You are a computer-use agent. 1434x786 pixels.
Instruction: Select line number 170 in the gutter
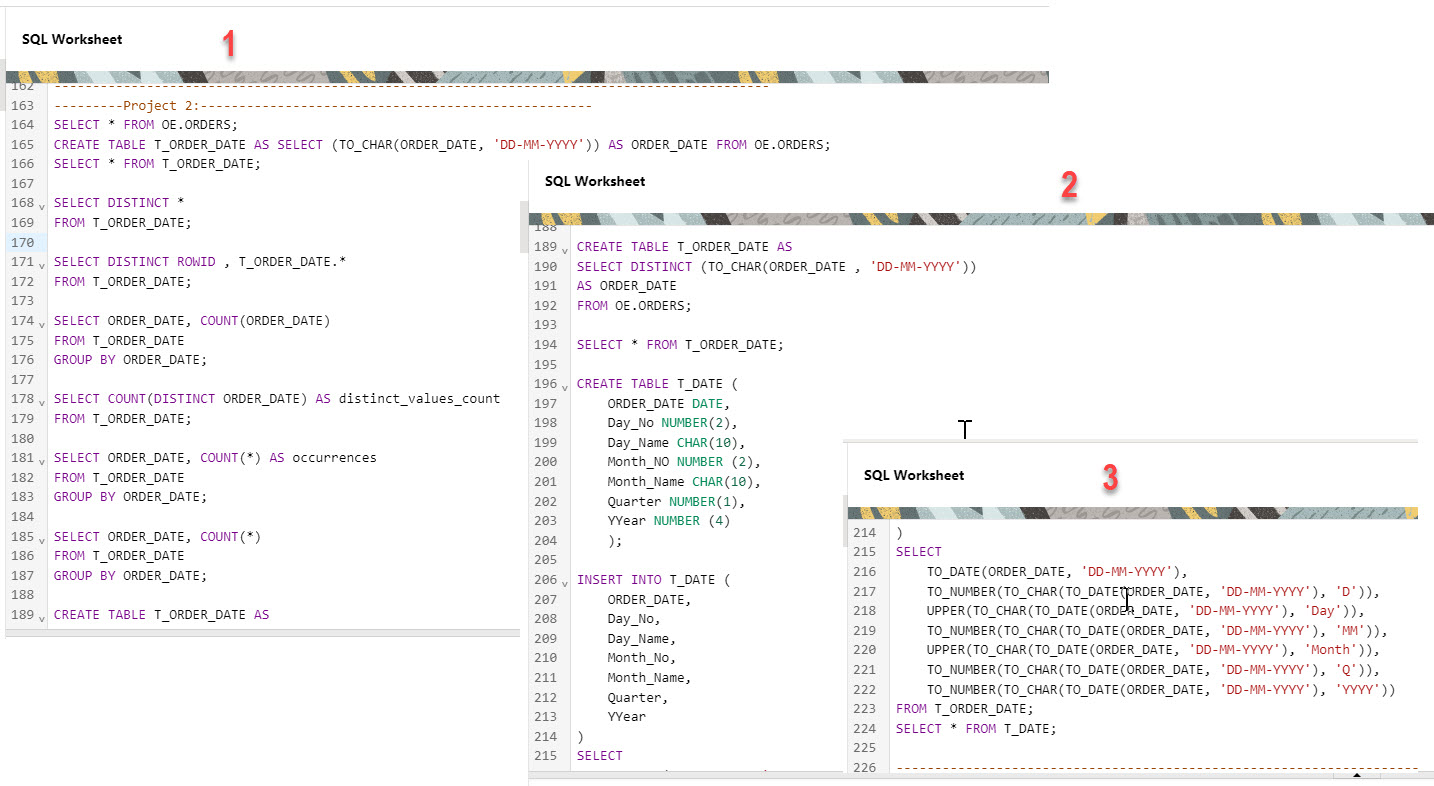(20, 242)
